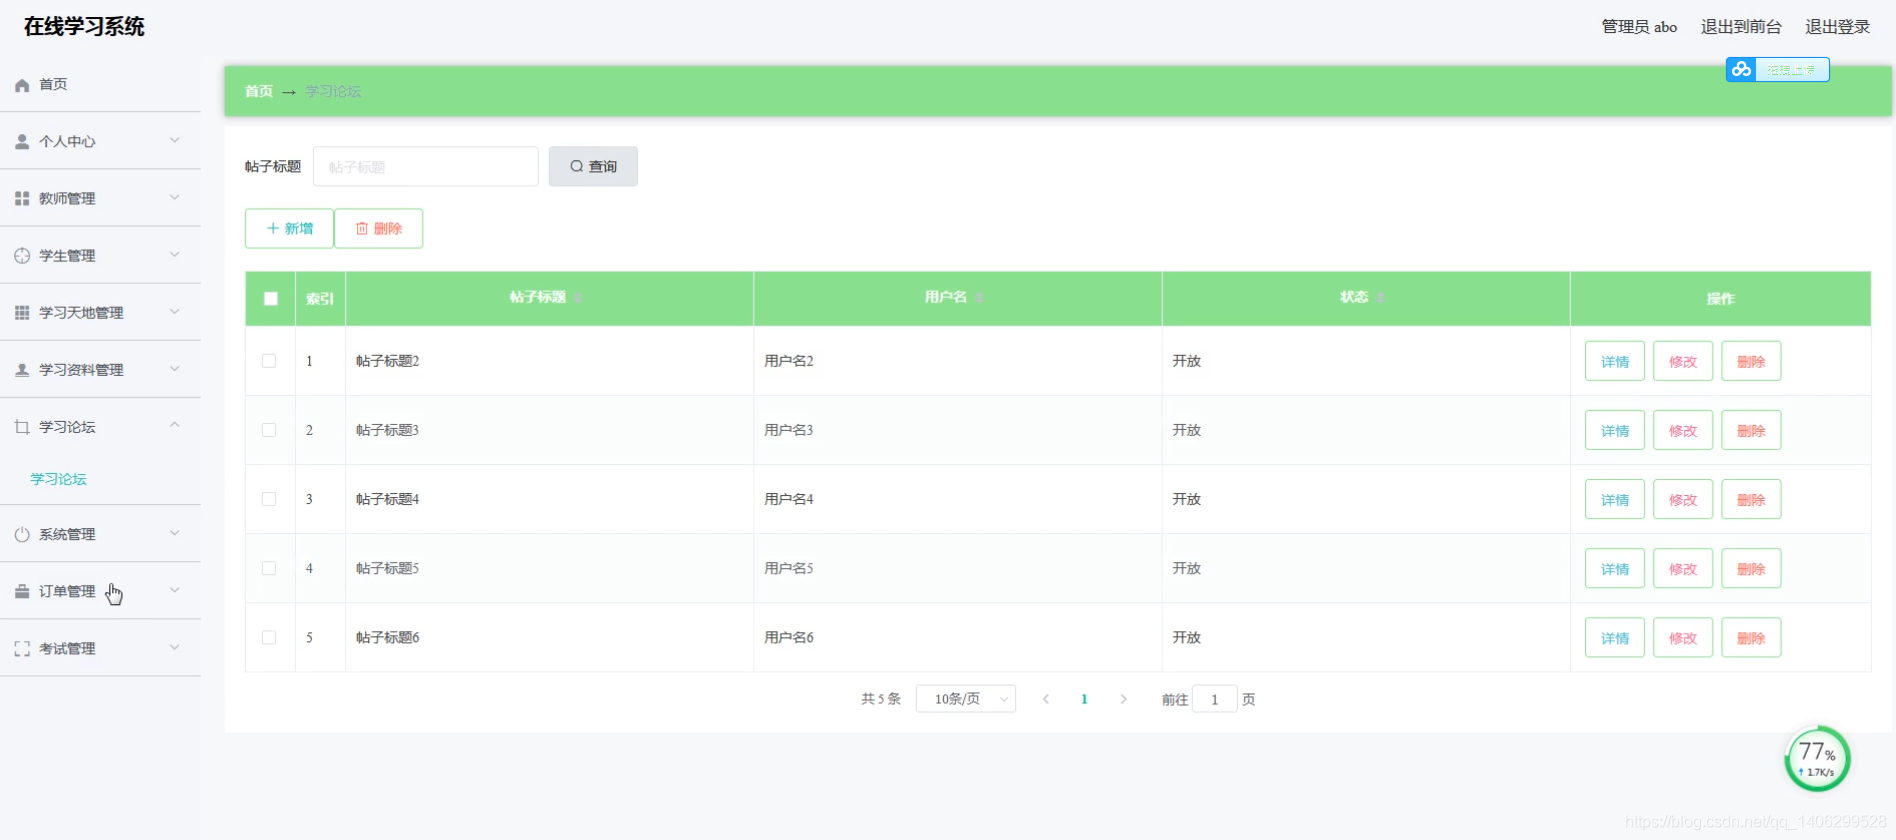Screen dimensions: 1896x840
Task: Click 修改 for 帖子标题6
Action: (1683, 638)
